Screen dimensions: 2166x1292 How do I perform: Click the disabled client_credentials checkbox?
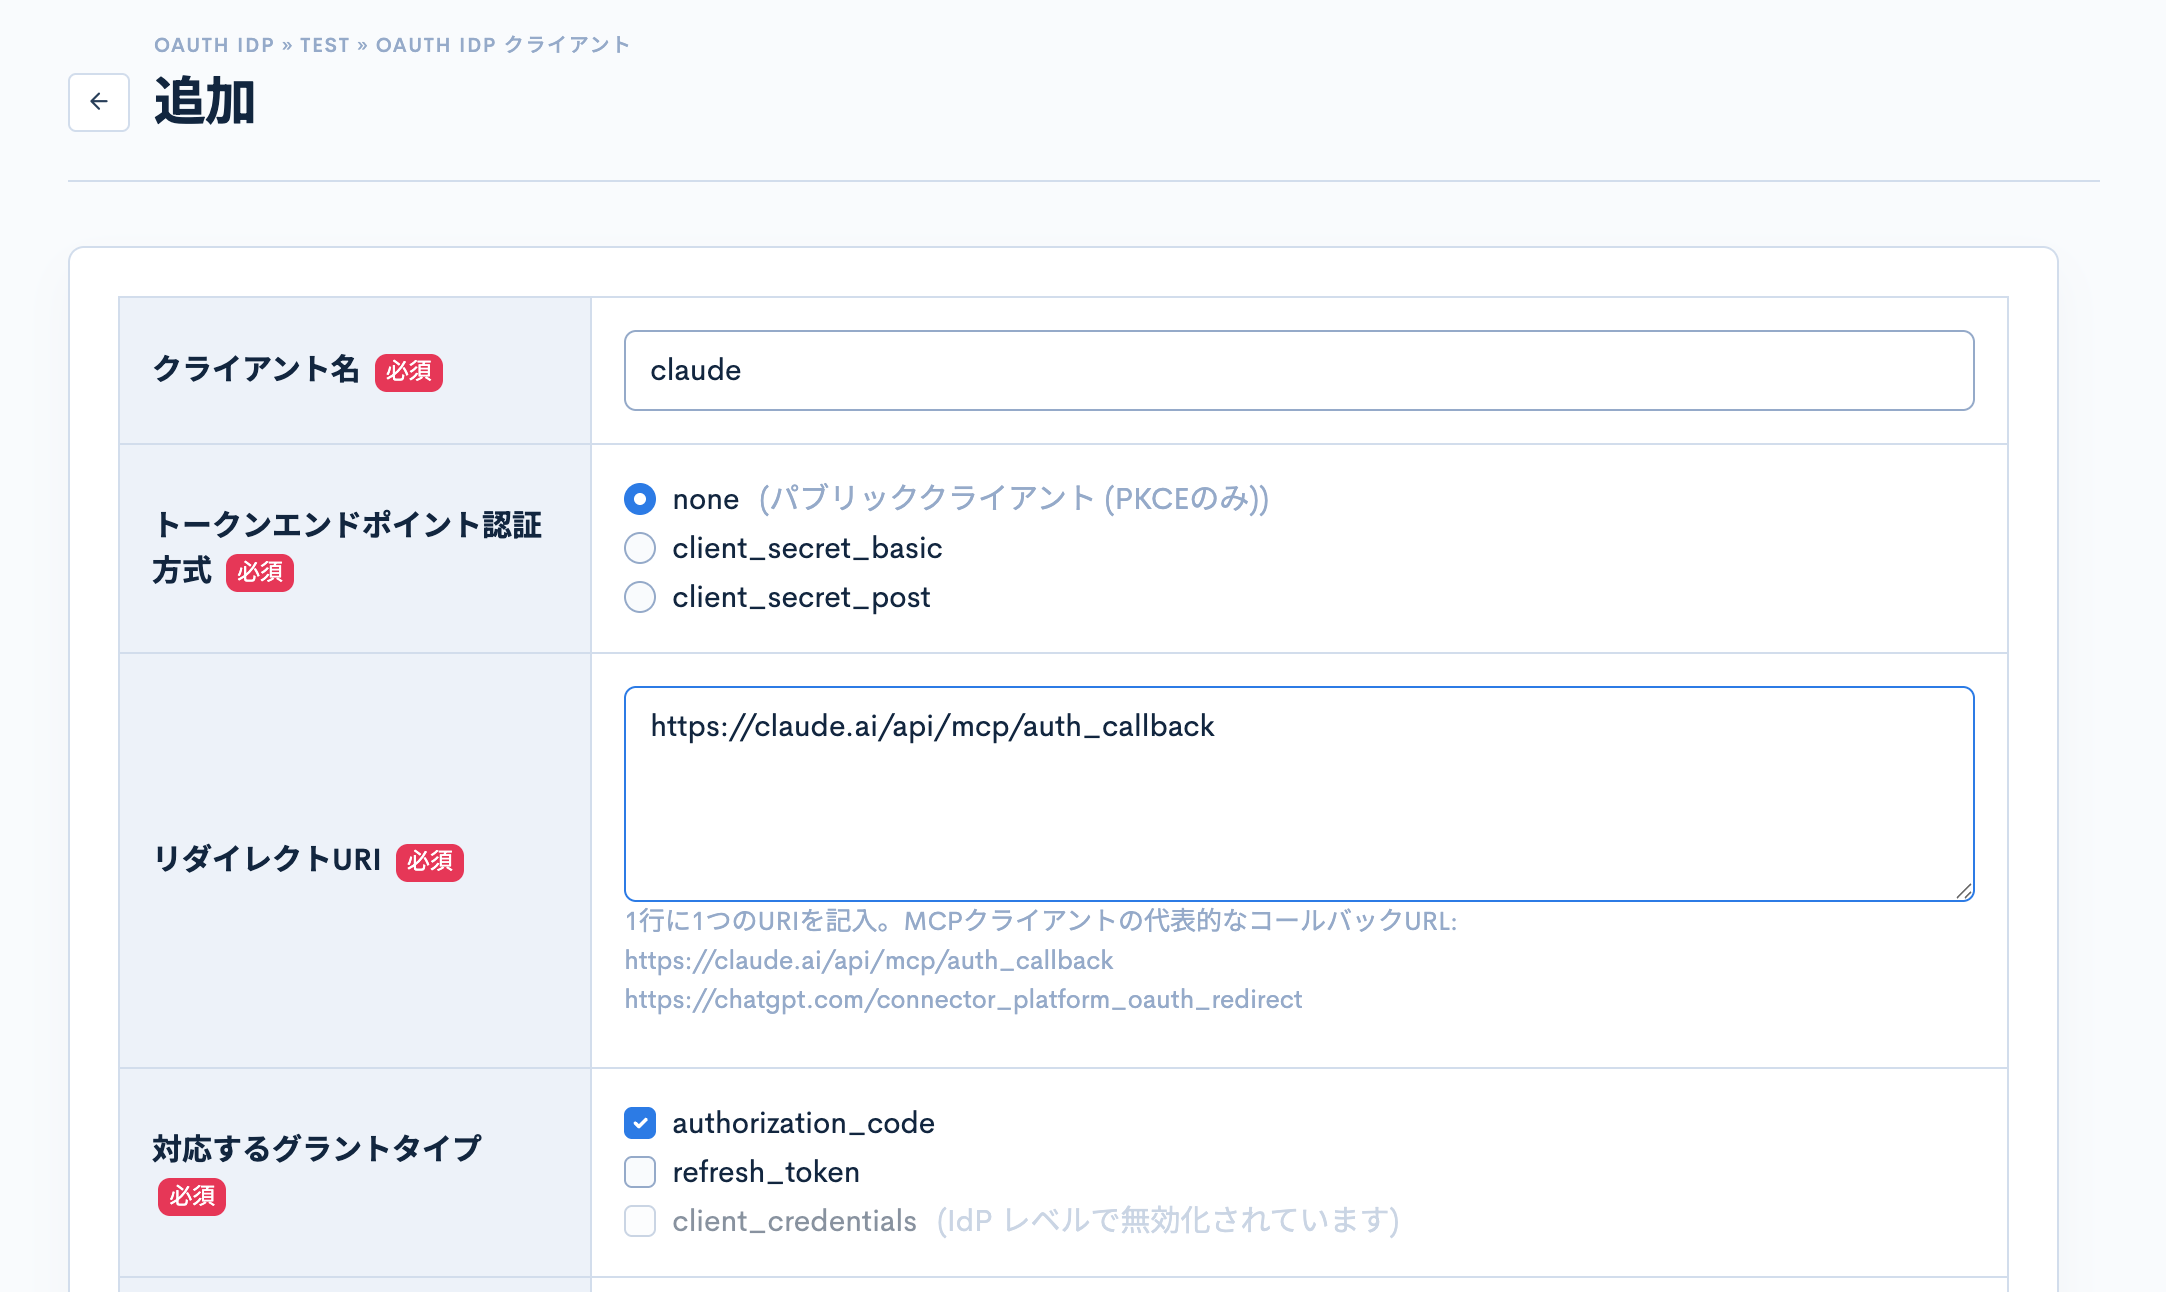640,1221
